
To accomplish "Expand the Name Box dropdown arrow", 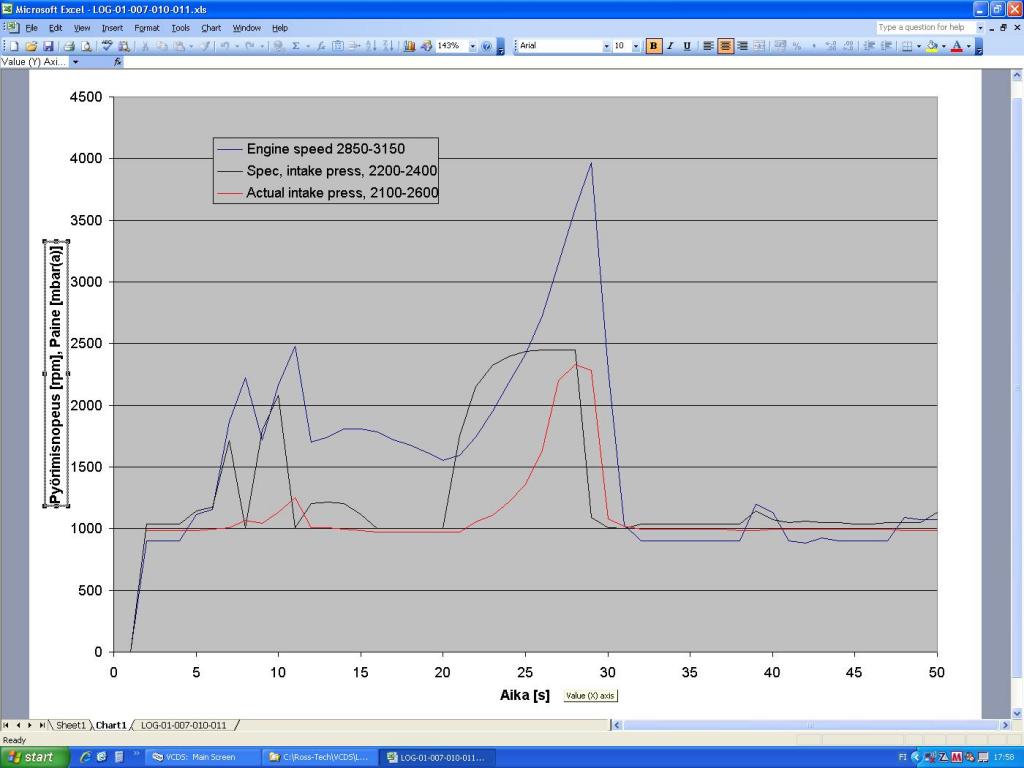I will tap(75, 62).
